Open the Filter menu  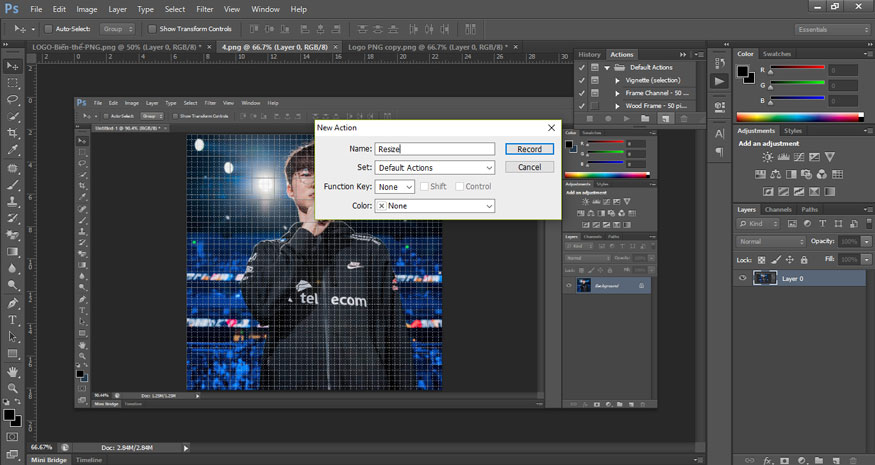205,9
